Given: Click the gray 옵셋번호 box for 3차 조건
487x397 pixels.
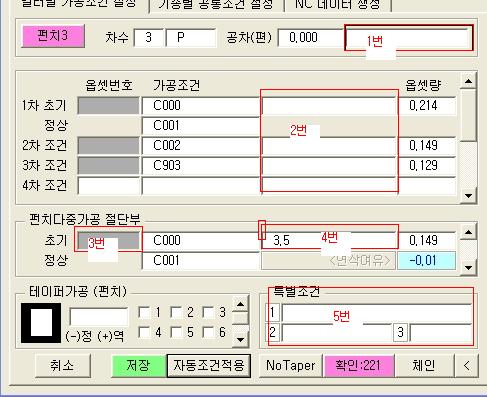Looking at the screenshot, I should click(108, 165).
